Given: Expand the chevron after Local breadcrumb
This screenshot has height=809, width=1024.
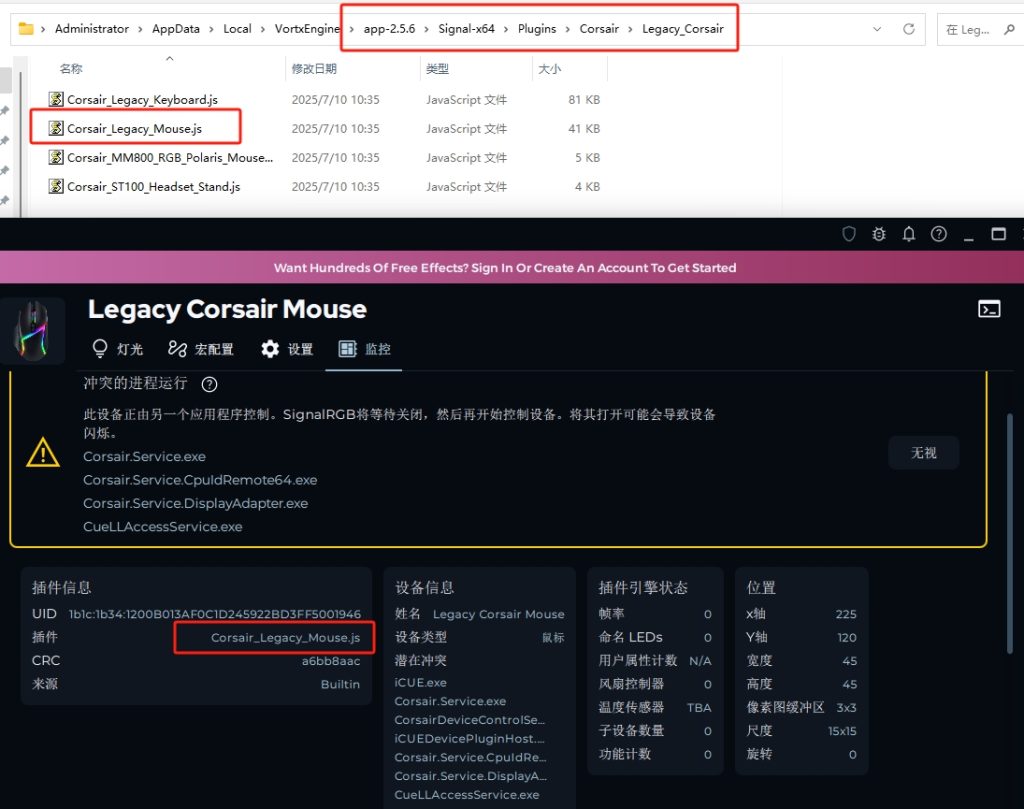Looking at the screenshot, I should 263,29.
